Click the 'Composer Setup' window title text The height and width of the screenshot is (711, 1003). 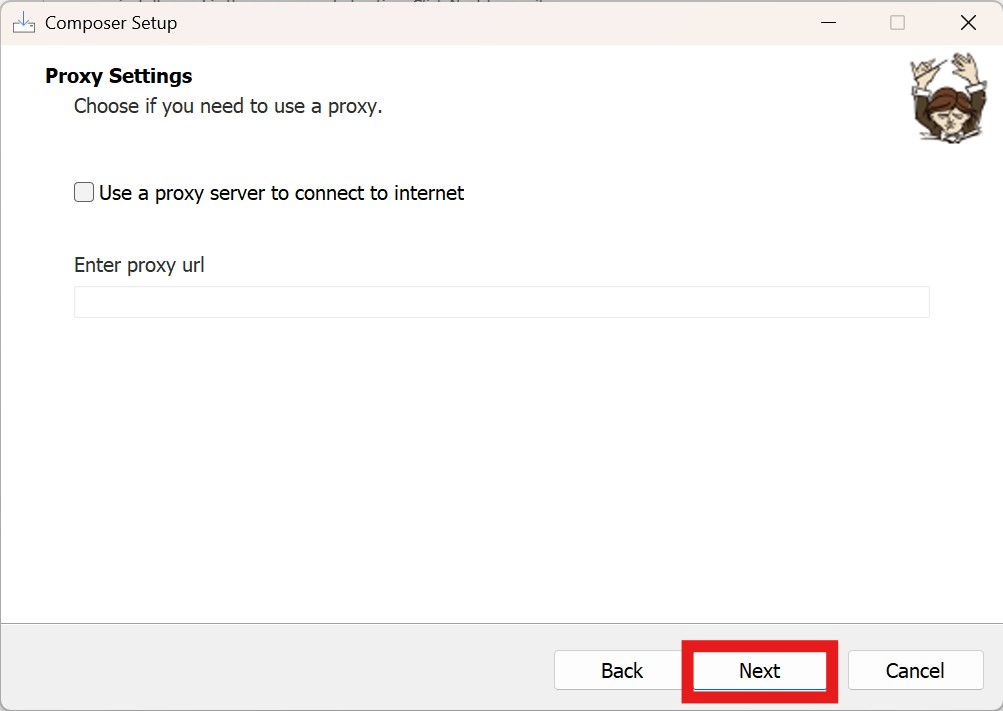click(x=111, y=23)
